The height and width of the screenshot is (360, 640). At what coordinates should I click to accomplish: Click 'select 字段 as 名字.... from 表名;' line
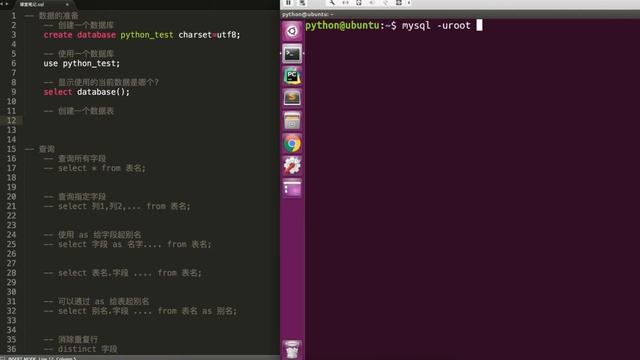(x=135, y=244)
